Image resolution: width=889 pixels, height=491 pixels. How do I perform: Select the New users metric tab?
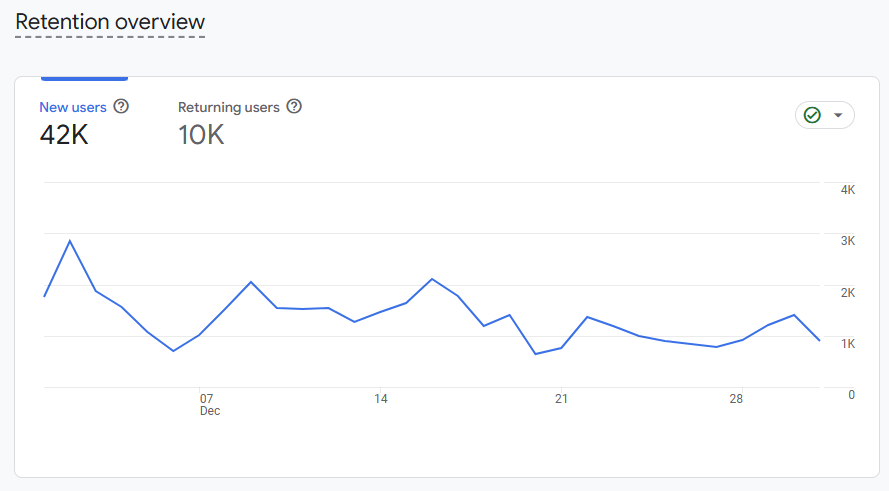(x=73, y=107)
